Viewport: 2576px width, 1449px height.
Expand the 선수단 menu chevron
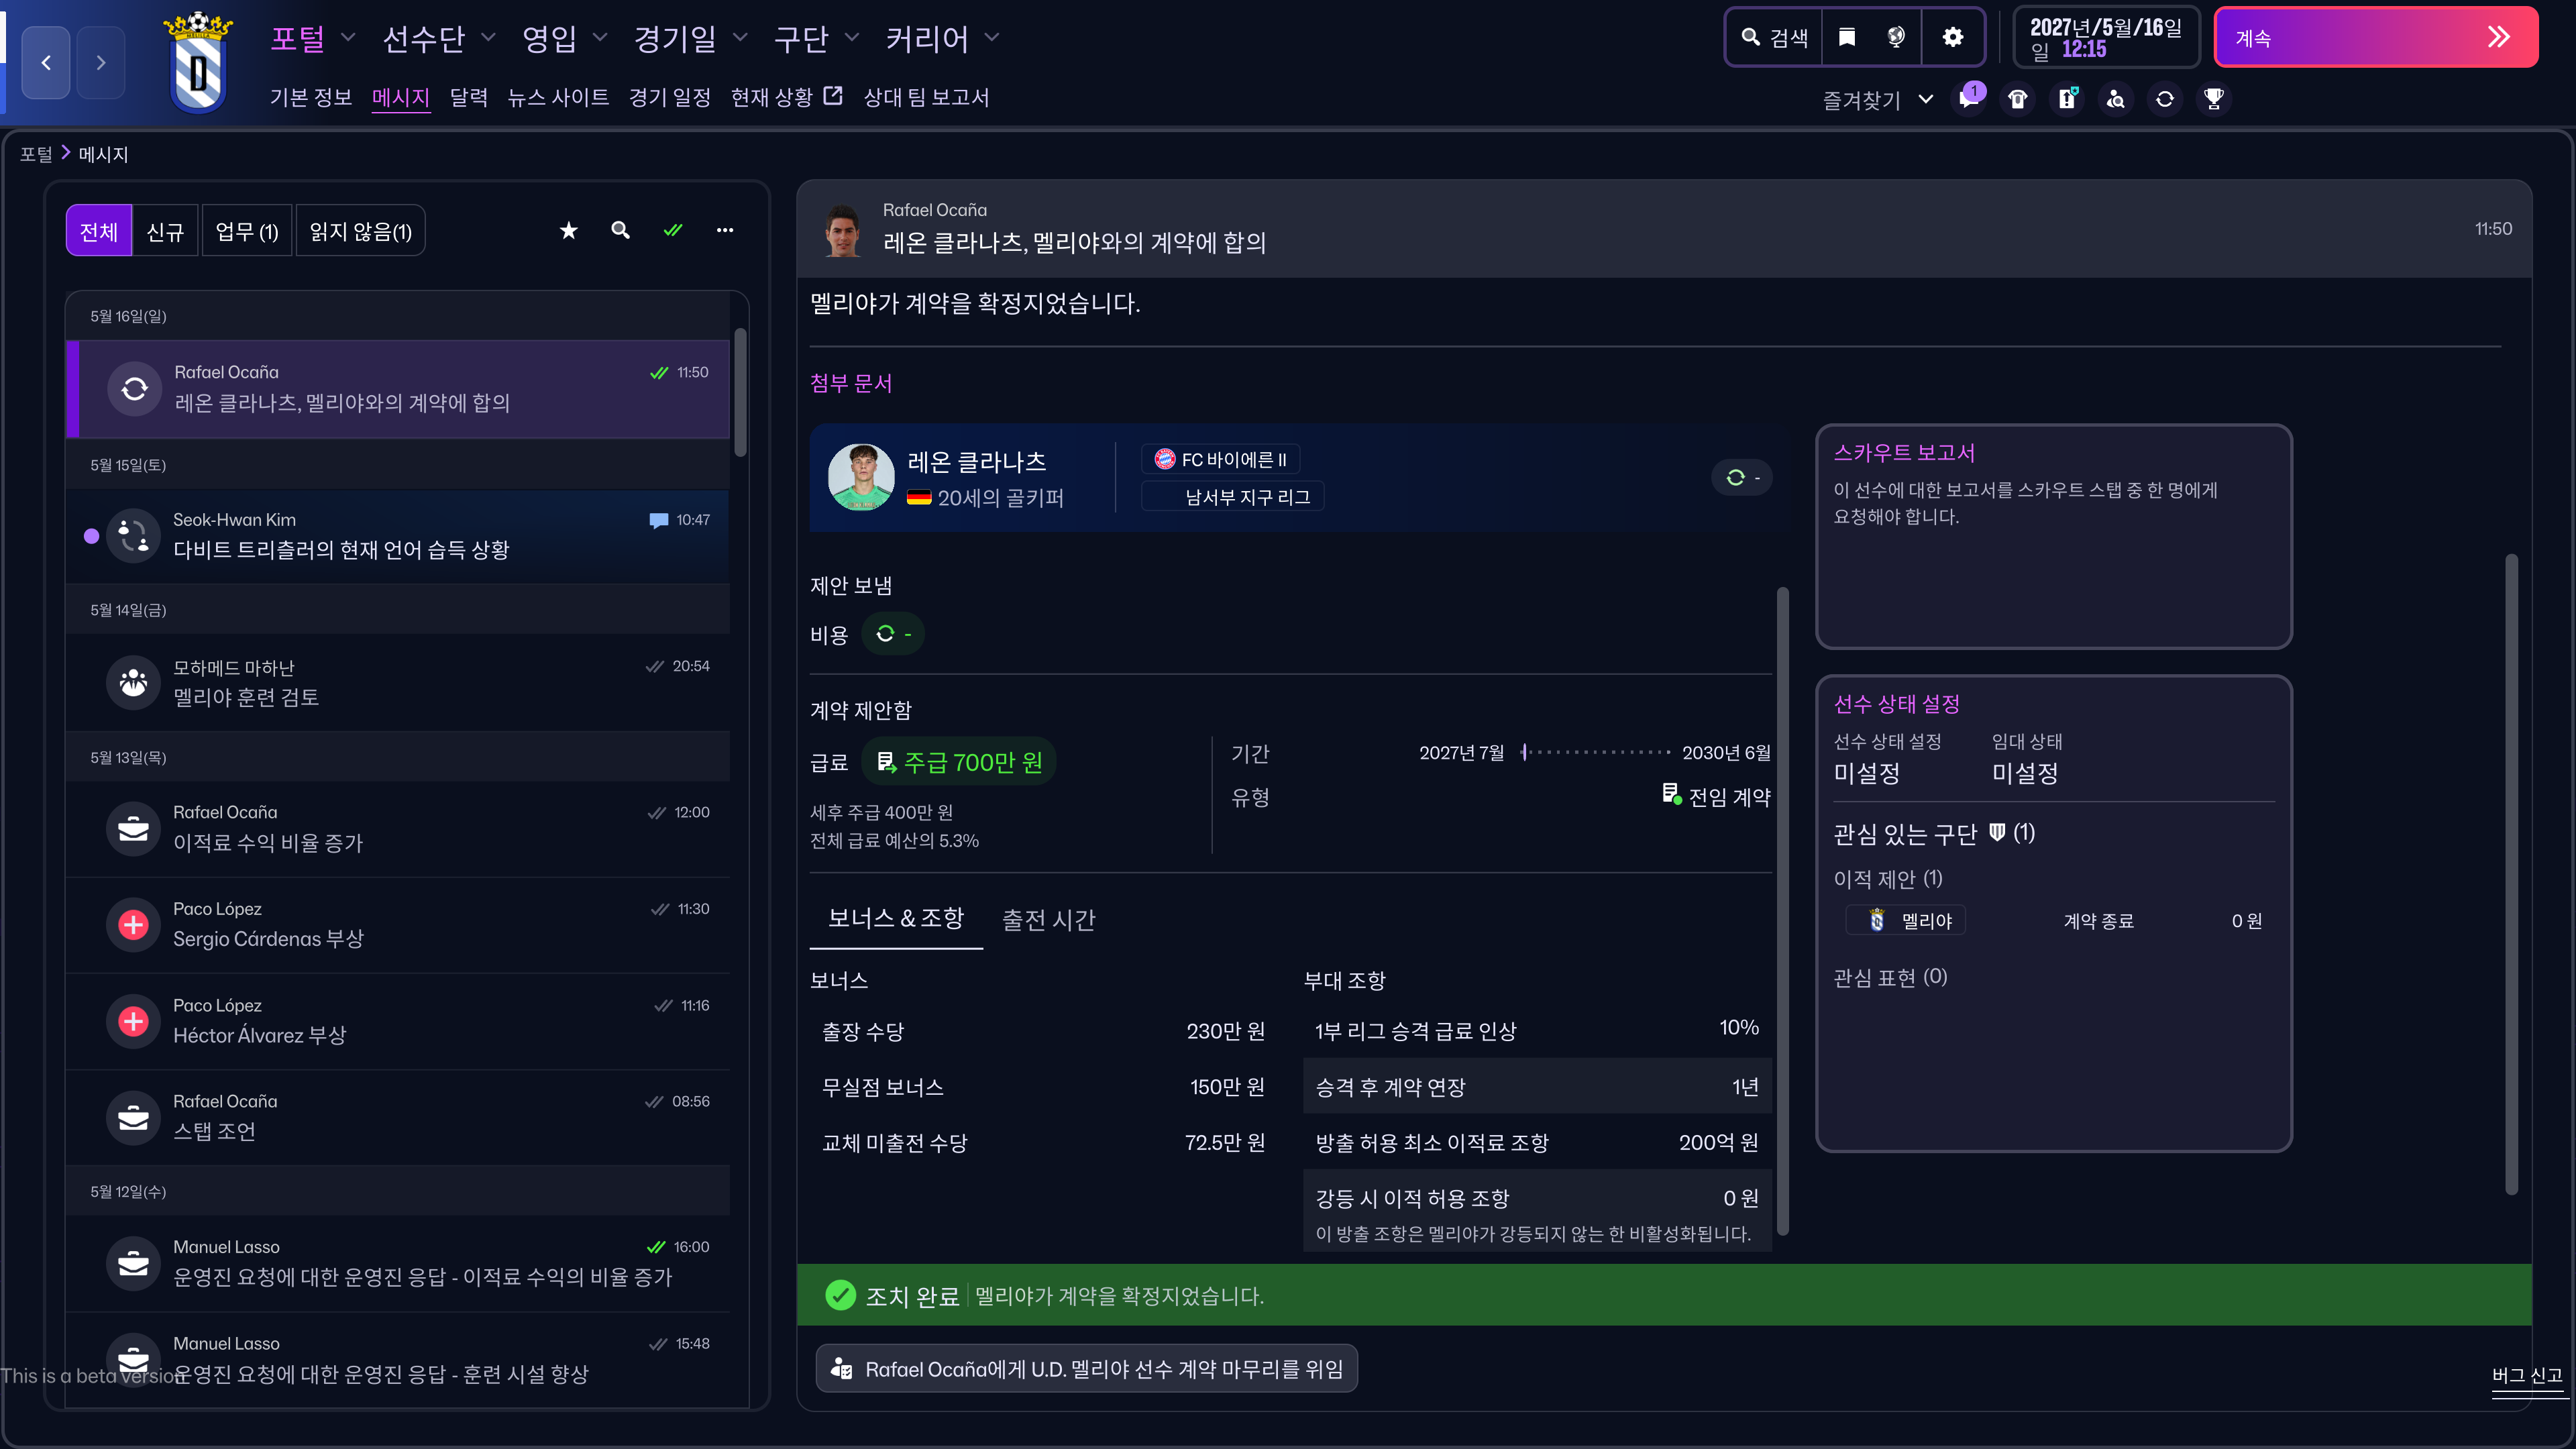coord(488,38)
